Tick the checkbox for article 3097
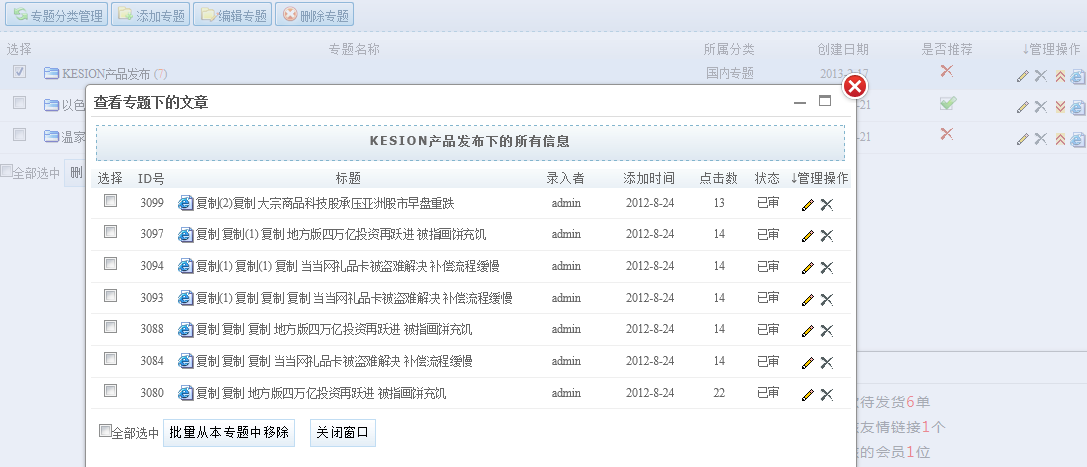The height and width of the screenshot is (467, 1087). point(110,231)
